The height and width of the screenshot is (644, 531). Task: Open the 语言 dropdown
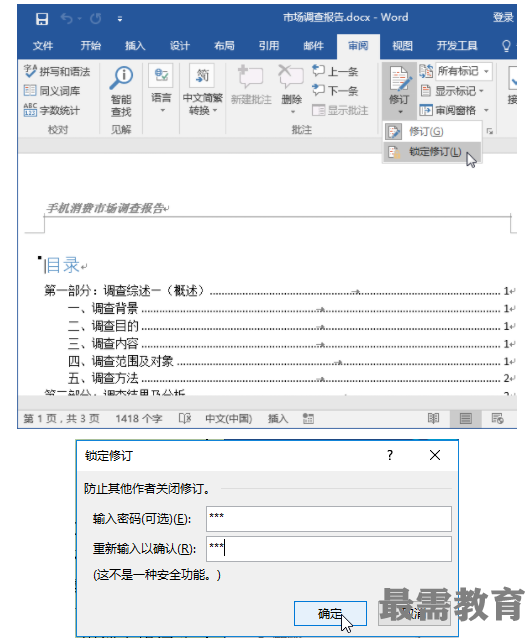[x=161, y=89]
